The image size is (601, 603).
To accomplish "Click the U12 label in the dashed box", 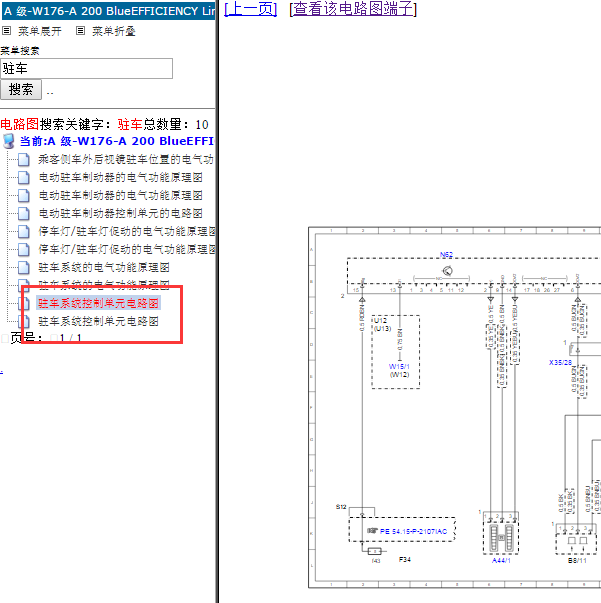I will click(380, 321).
